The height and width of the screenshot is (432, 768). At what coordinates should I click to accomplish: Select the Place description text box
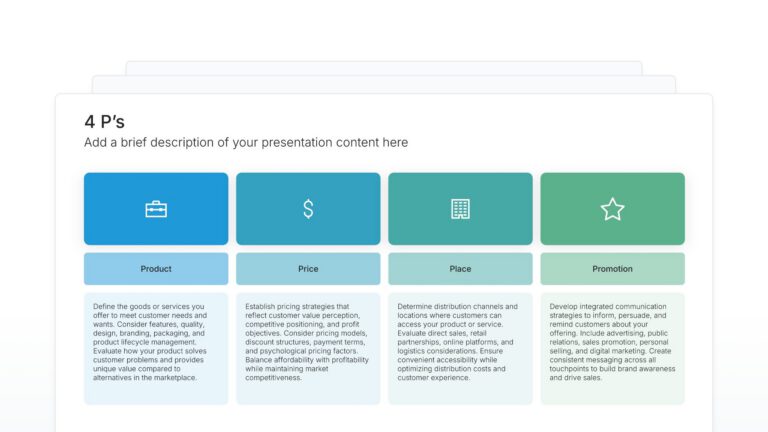[x=460, y=343]
